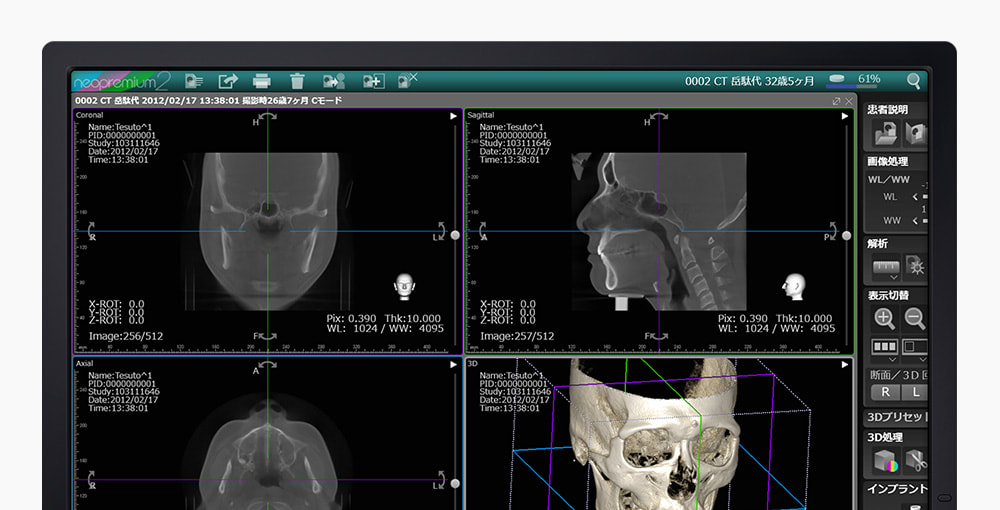1000x510 pixels.
Task: Click the 'Image:257/512' text in Sagittal
Action: click(517, 336)
